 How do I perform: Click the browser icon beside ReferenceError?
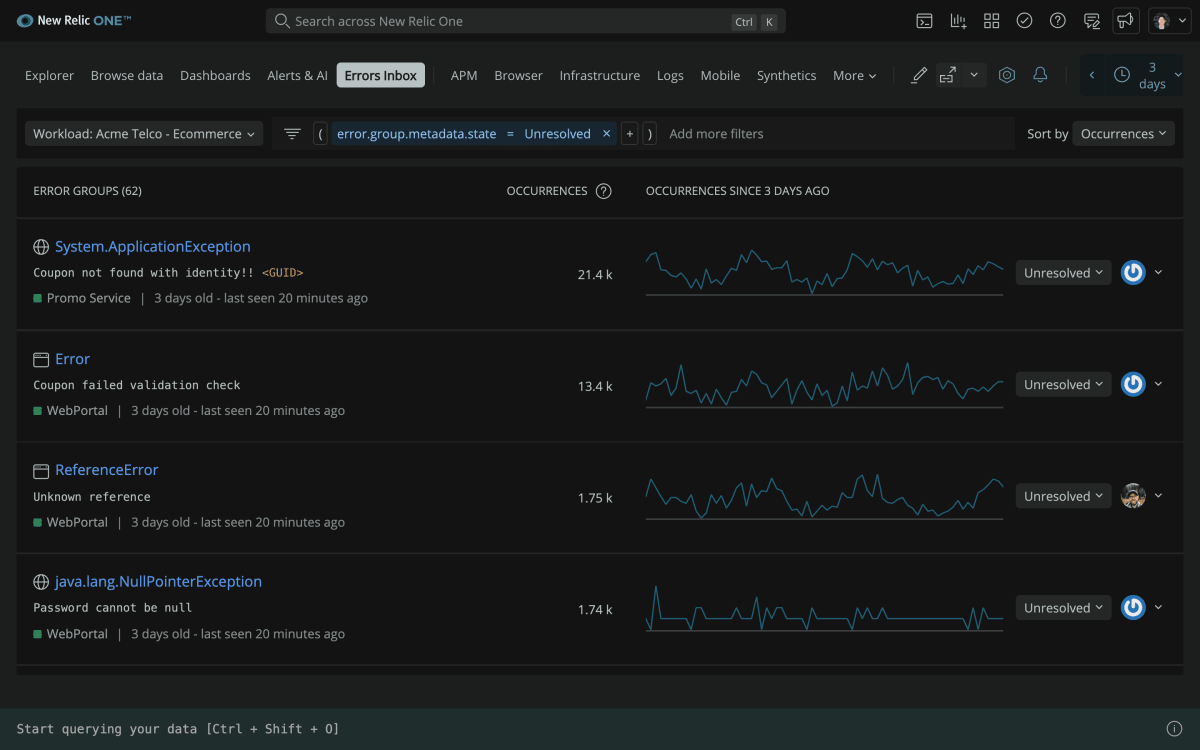click(x=41, y=470)
